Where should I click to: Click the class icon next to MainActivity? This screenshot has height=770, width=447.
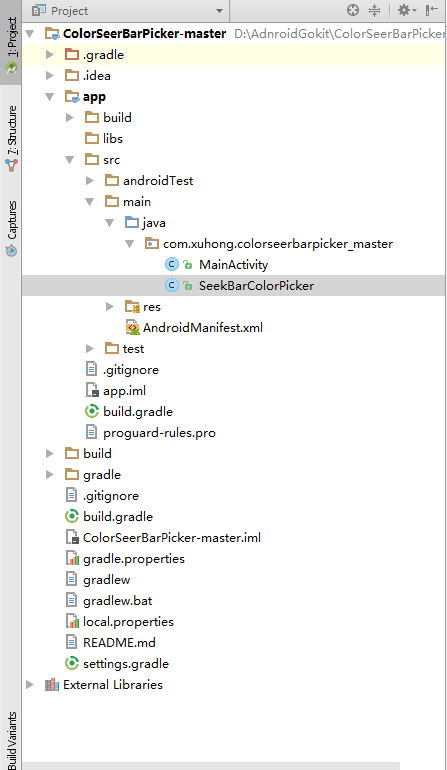pos(171,265)
